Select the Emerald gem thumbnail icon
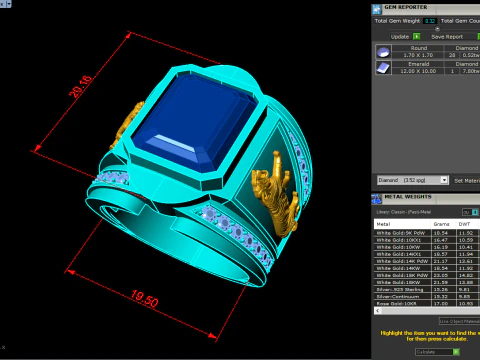The image size is (480, 360). 383,68
